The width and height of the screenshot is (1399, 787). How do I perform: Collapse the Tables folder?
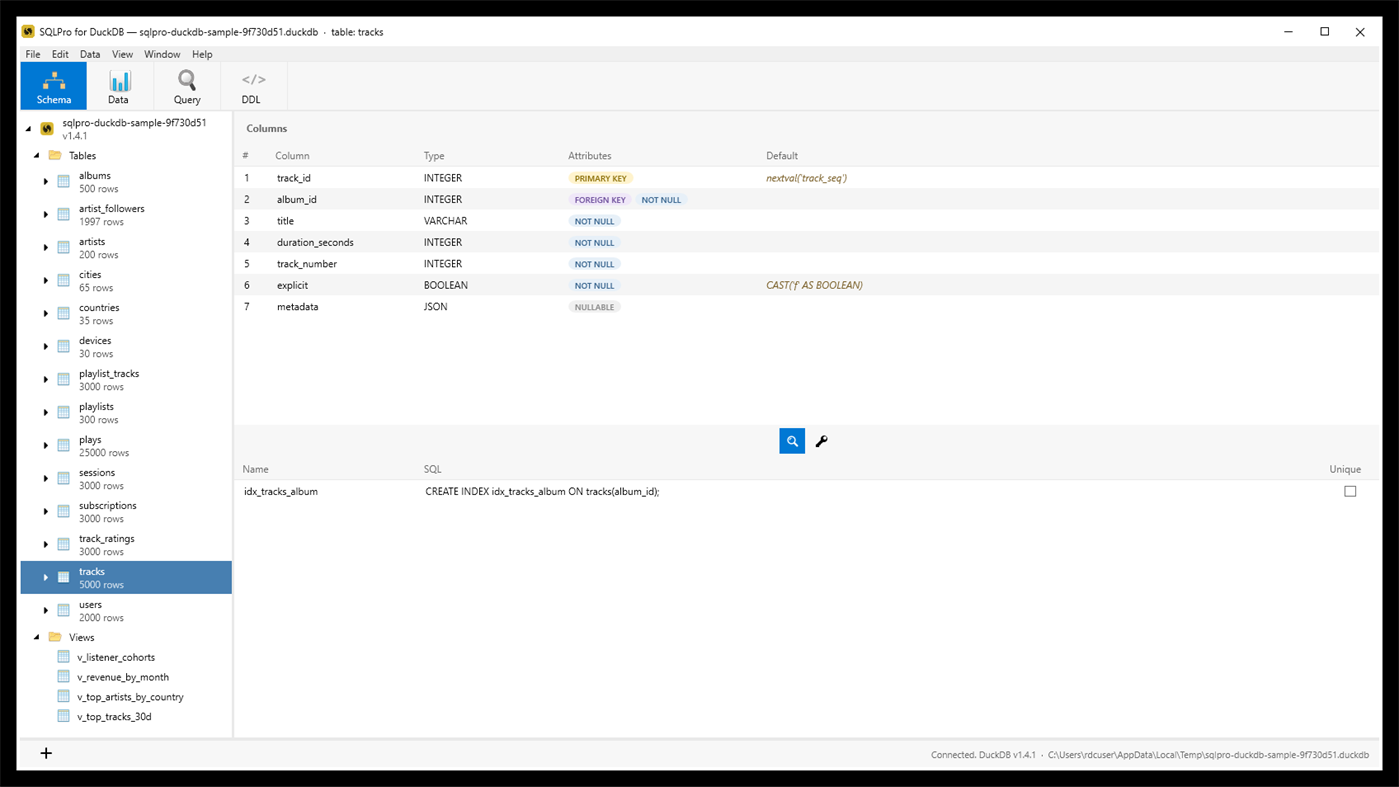[x=37, y=156]
